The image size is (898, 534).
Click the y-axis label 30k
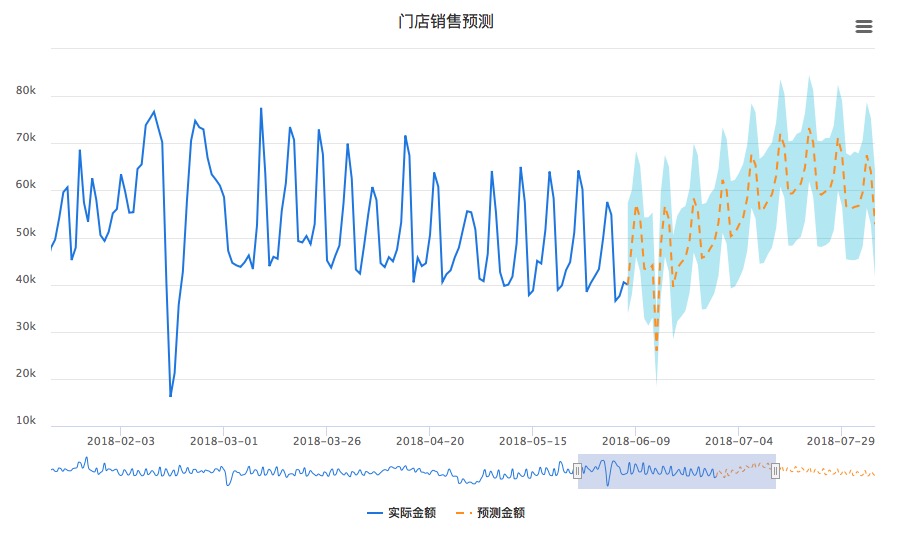click(x=26, y=327)
